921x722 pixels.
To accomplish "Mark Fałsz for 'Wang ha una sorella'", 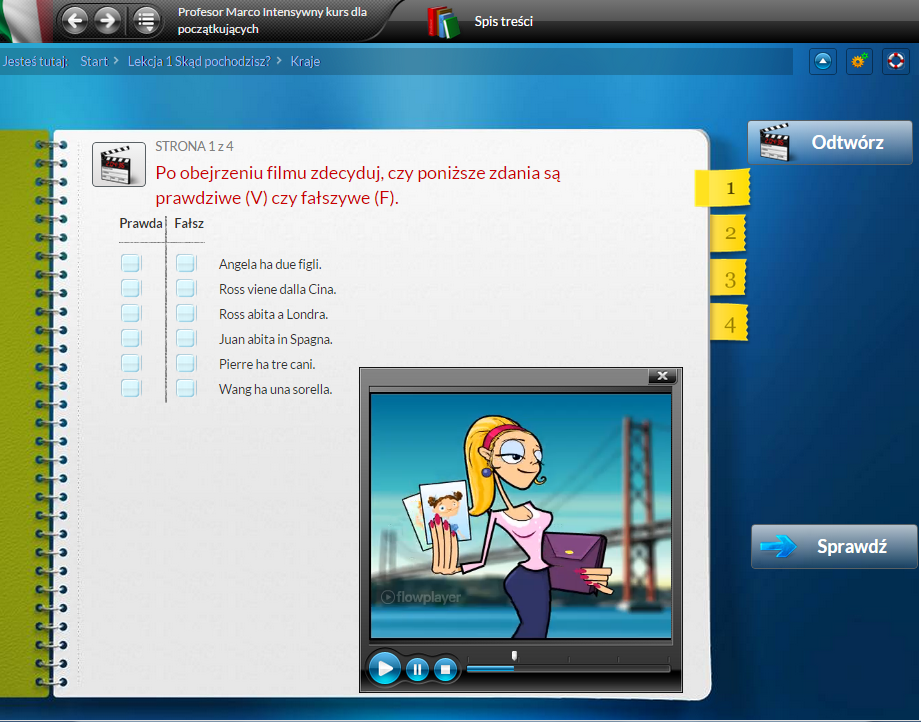I will pos(186,389).
